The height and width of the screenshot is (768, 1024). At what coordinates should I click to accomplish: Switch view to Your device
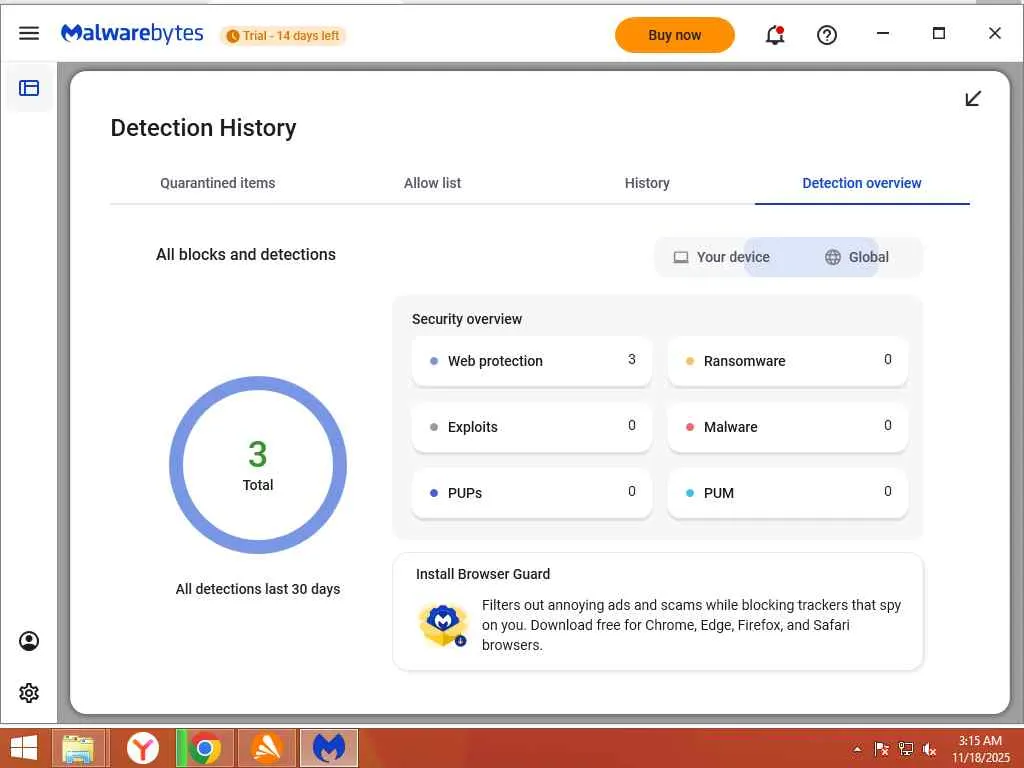pos(721,257)
